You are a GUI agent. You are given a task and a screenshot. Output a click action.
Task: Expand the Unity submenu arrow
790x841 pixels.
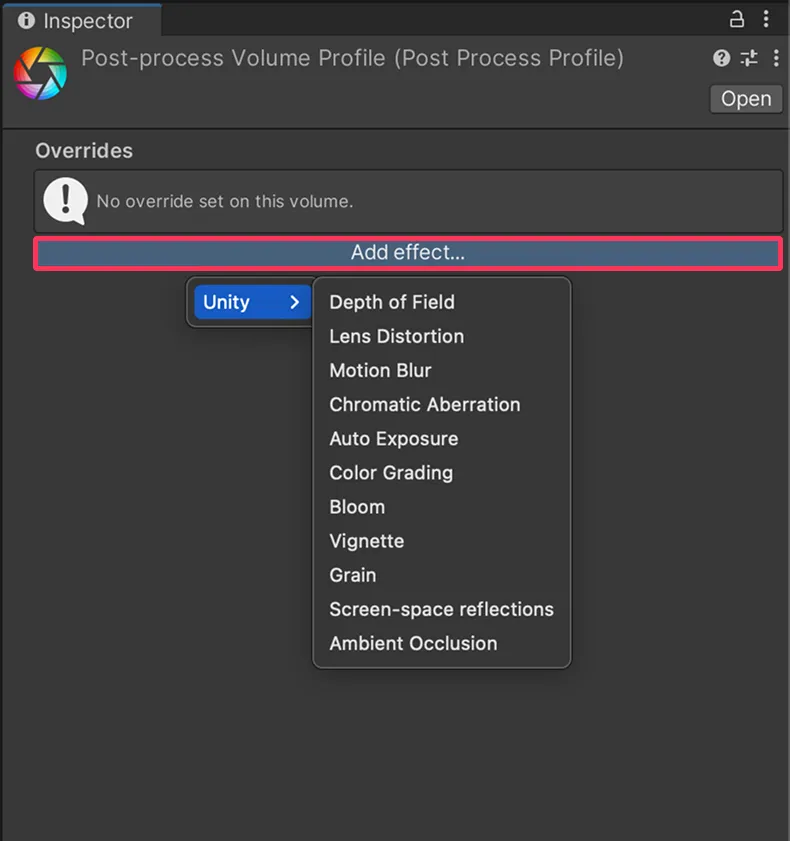(294, 302)
